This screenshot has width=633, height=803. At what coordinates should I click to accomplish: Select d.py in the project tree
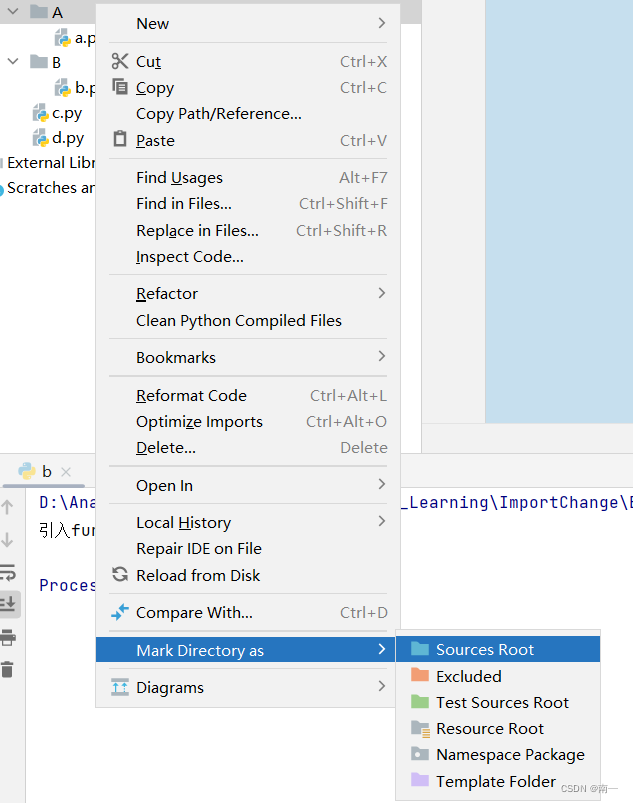coord(68,138)
